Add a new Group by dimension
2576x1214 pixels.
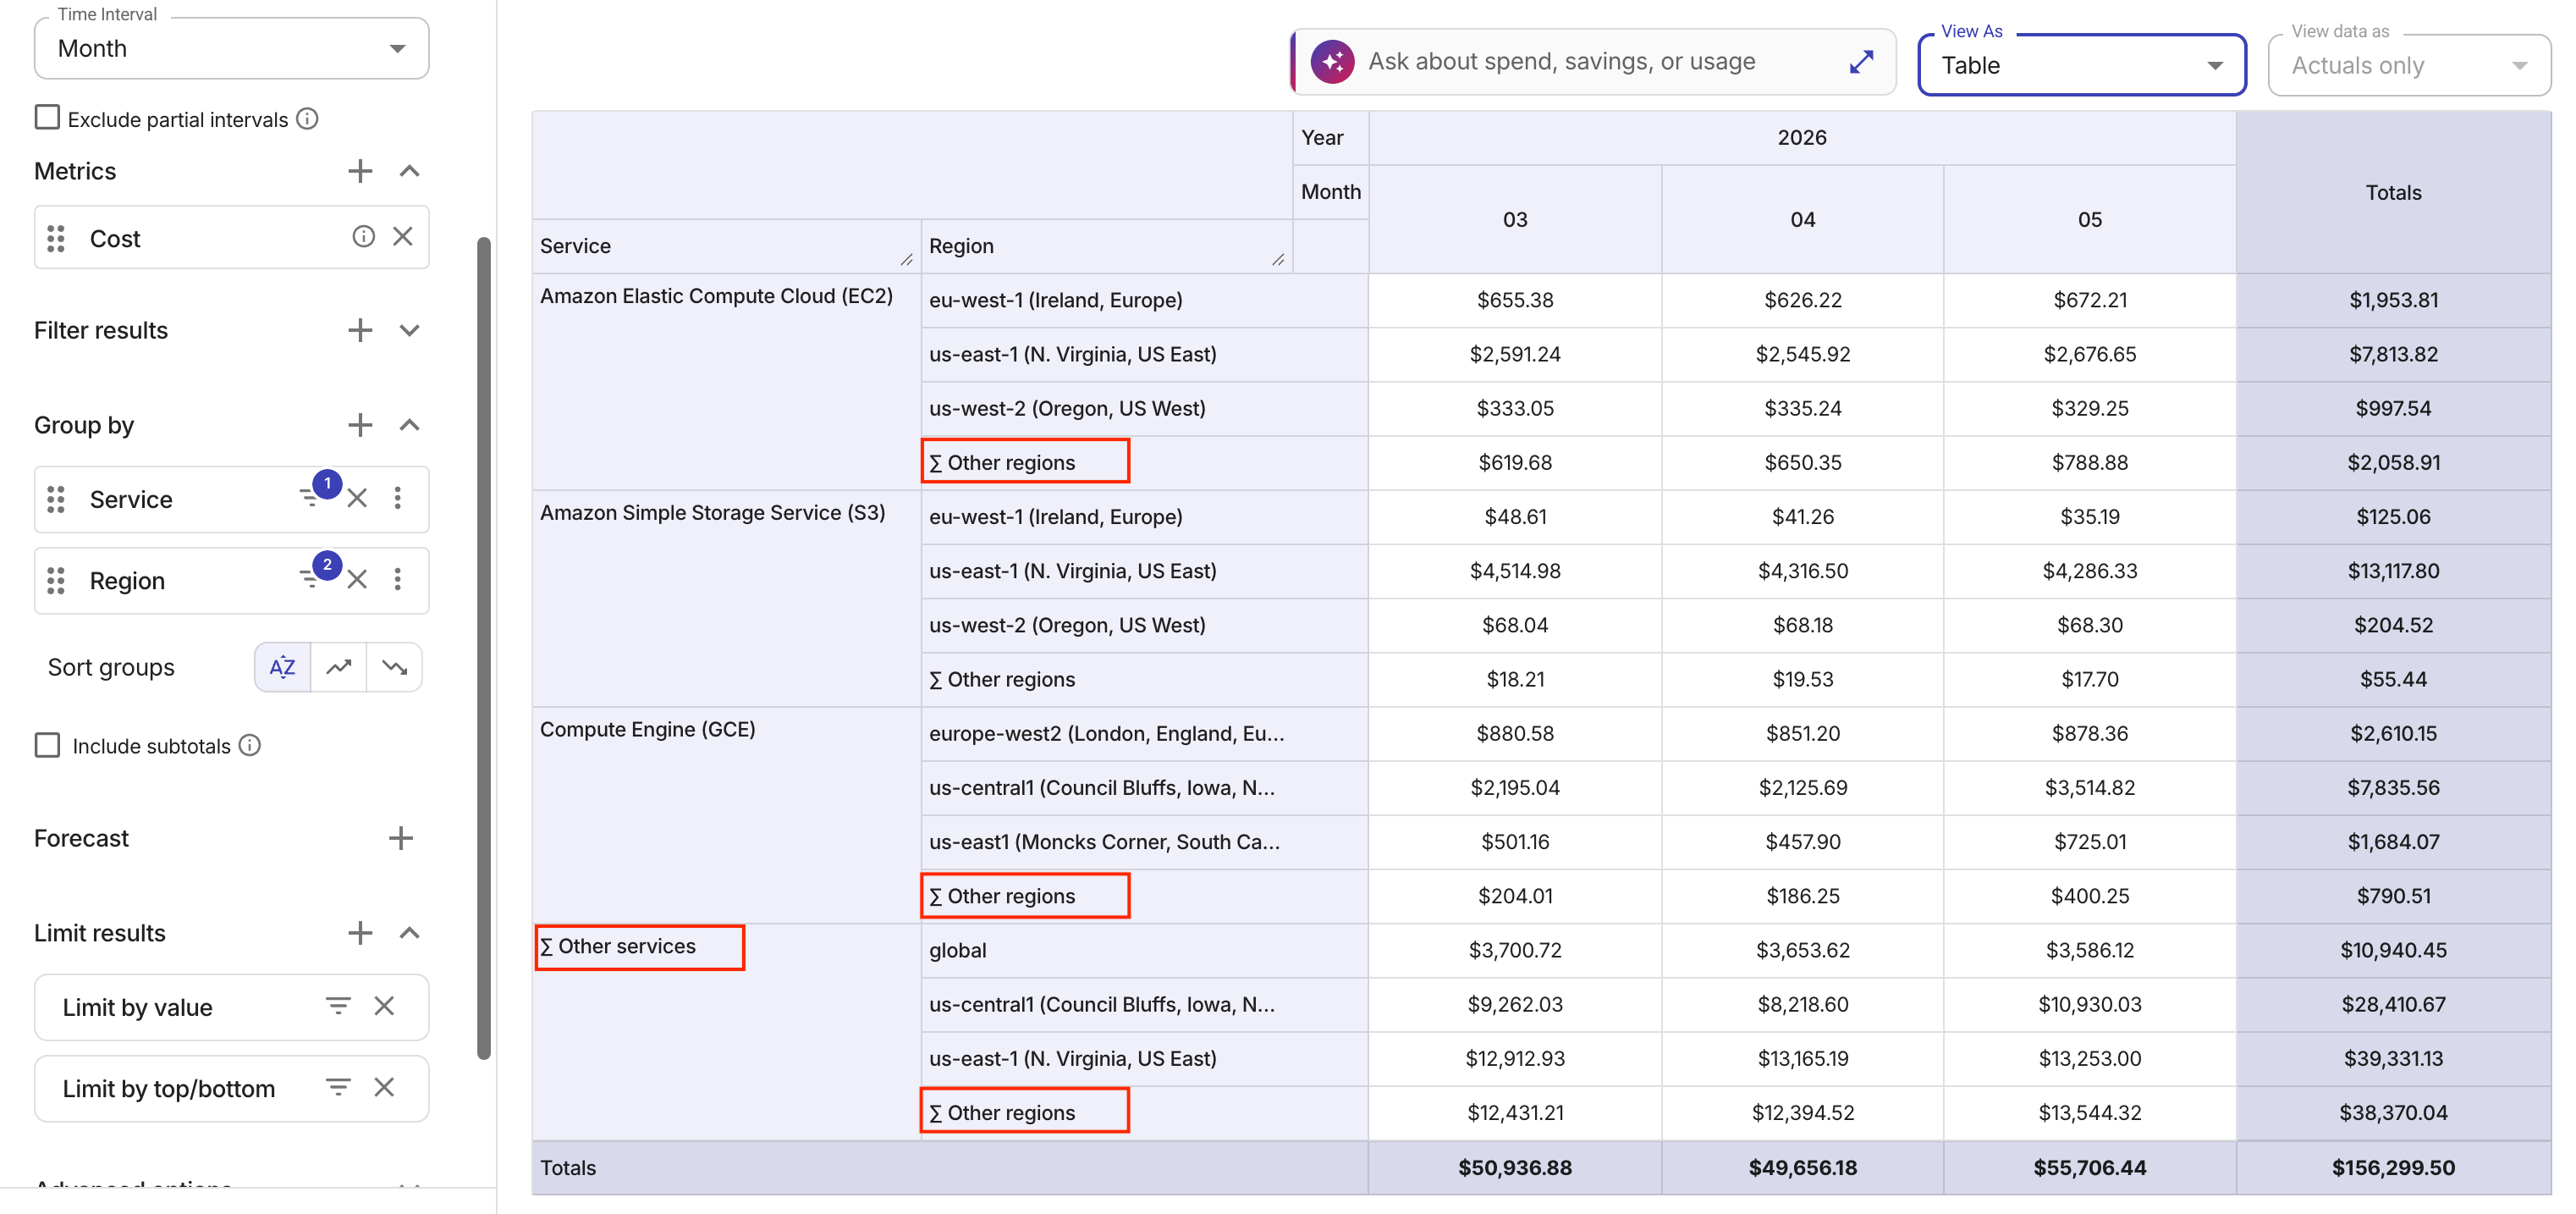coord(360,425)
